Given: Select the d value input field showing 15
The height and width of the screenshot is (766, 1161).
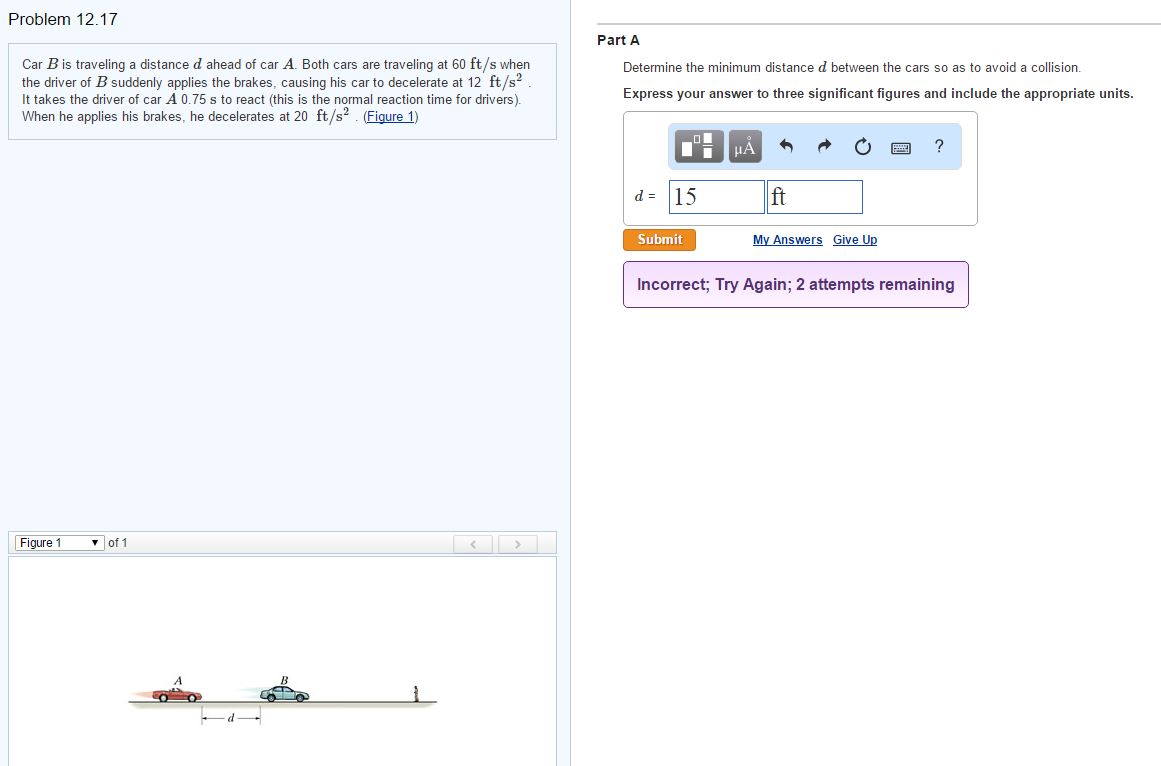Looking at the screenshot, I should 716,196.
